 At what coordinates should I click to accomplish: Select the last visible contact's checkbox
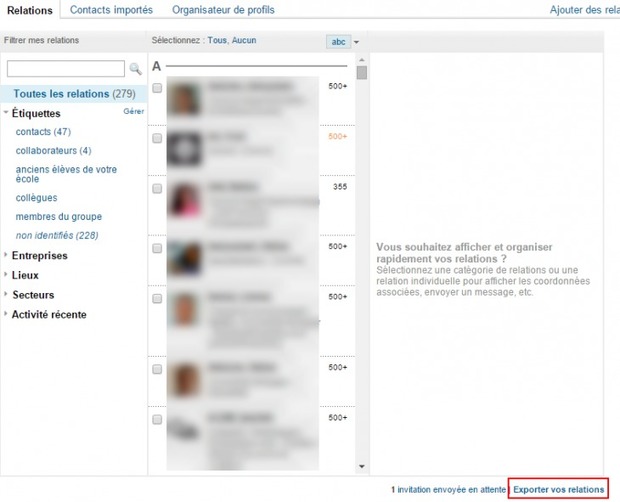[157, 420]
